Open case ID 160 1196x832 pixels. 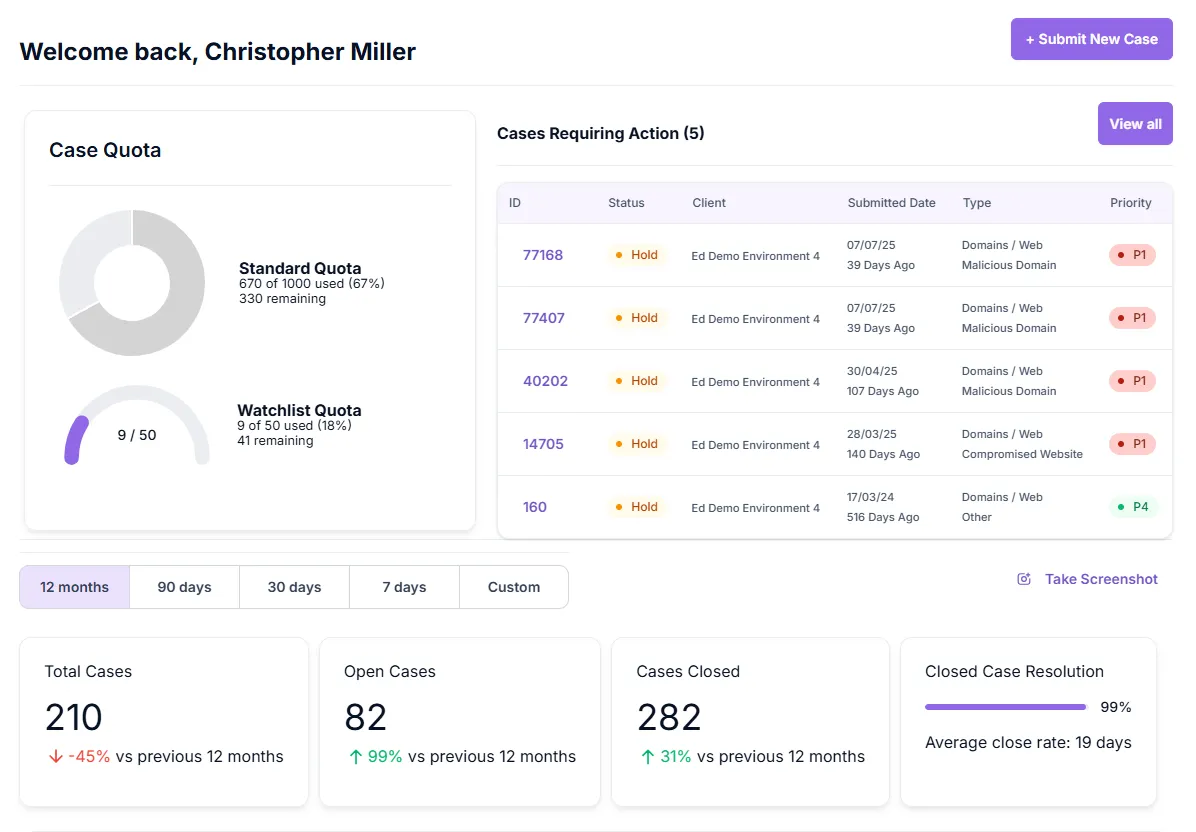coord(534,507)
